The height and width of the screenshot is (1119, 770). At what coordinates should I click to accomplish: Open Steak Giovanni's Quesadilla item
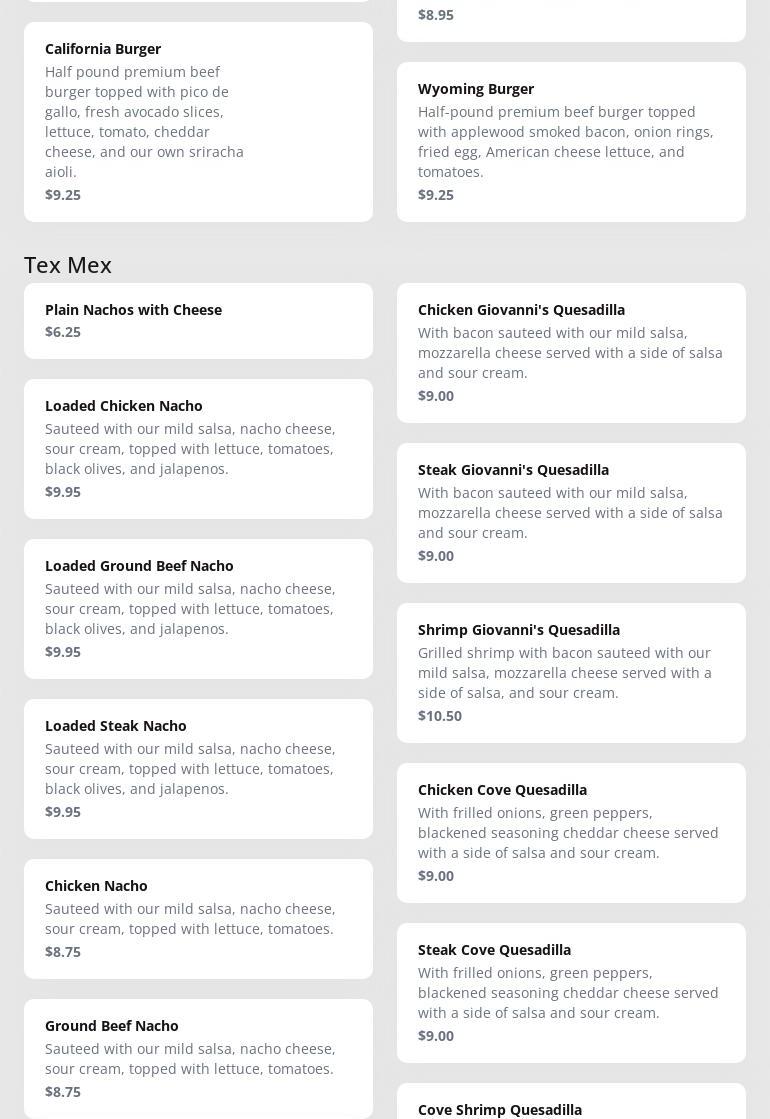pyautogui.click(x=571, y=513)
